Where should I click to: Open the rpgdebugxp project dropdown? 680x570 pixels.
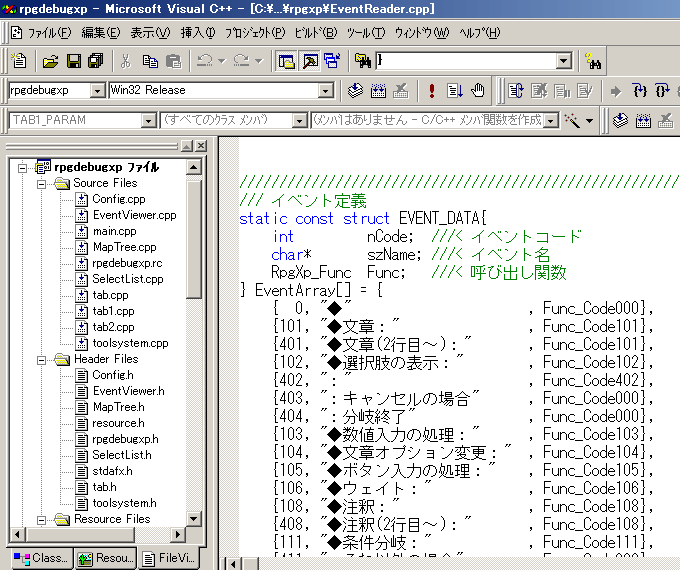[x=98, y=91]
